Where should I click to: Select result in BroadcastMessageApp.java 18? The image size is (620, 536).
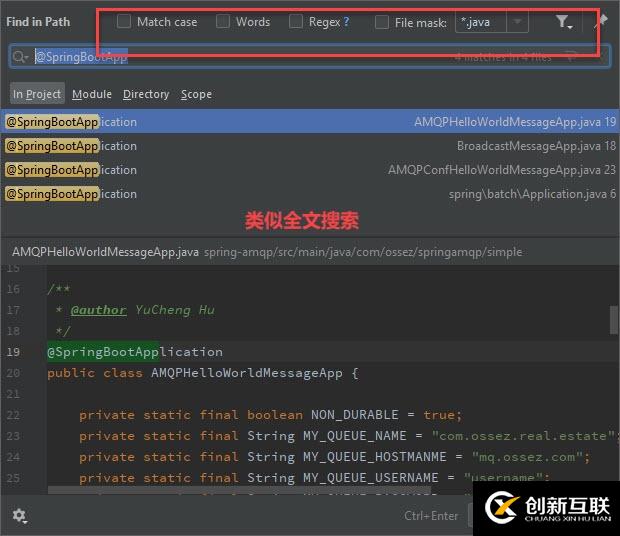(x=310, y=146)
